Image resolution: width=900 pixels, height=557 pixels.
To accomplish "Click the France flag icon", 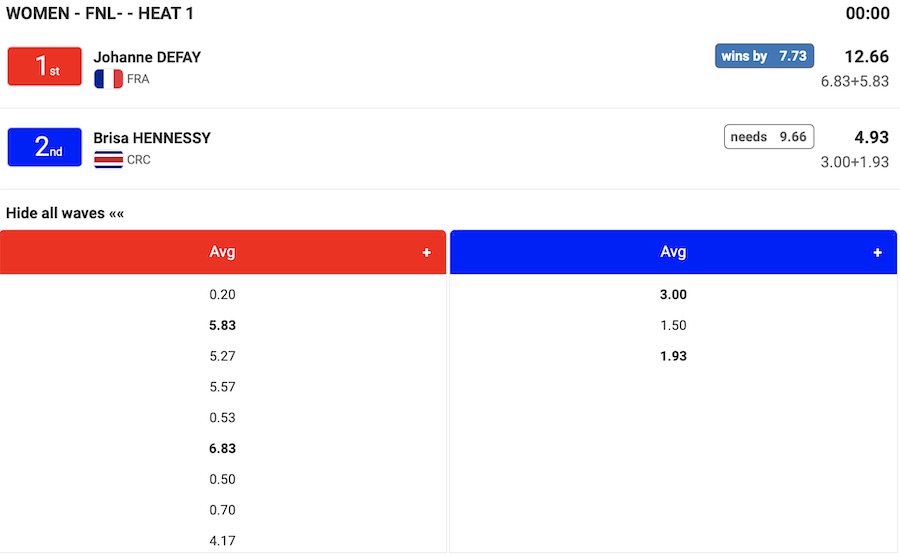I will coord(108,79).
